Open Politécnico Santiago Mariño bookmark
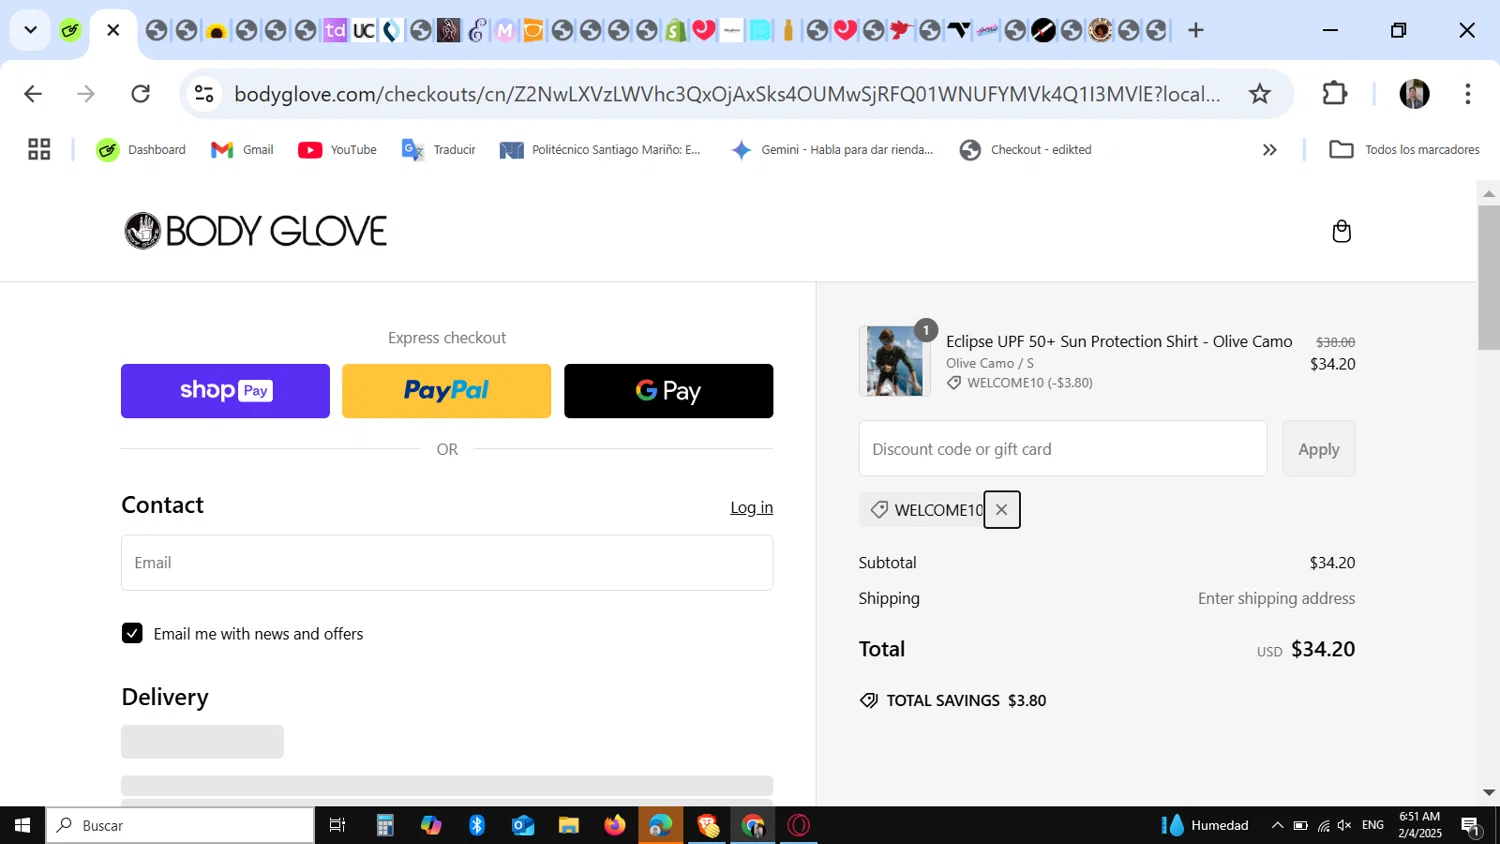The width and height of the screenshot is (1500, 844). 601,150
